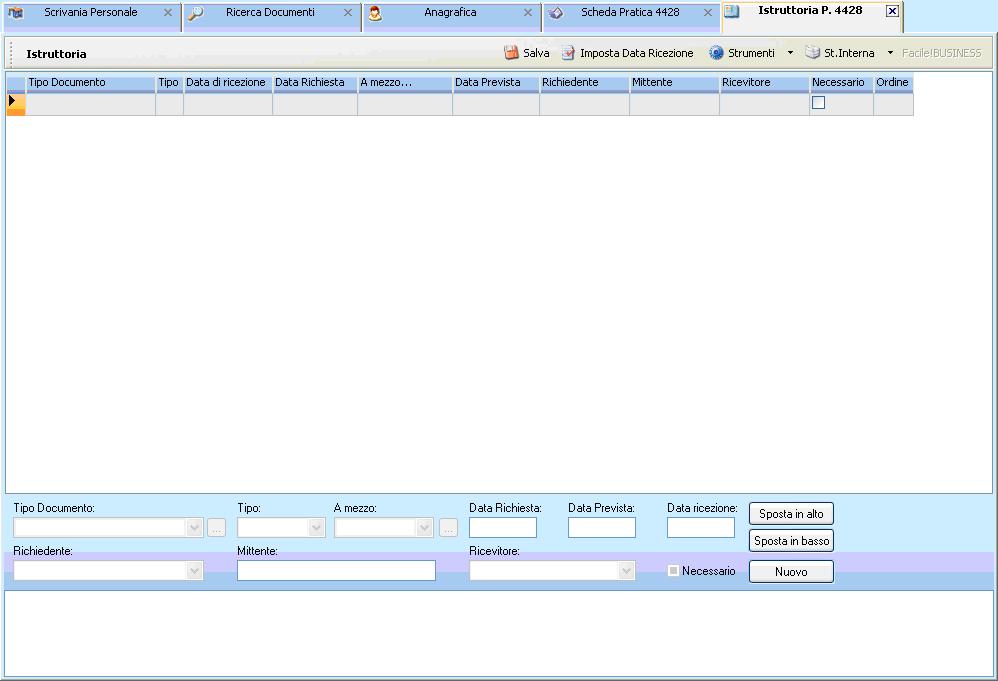Click the Richiedente column header
The height and width of the screenshot is (681, 998).
click(x=584, y=83)
